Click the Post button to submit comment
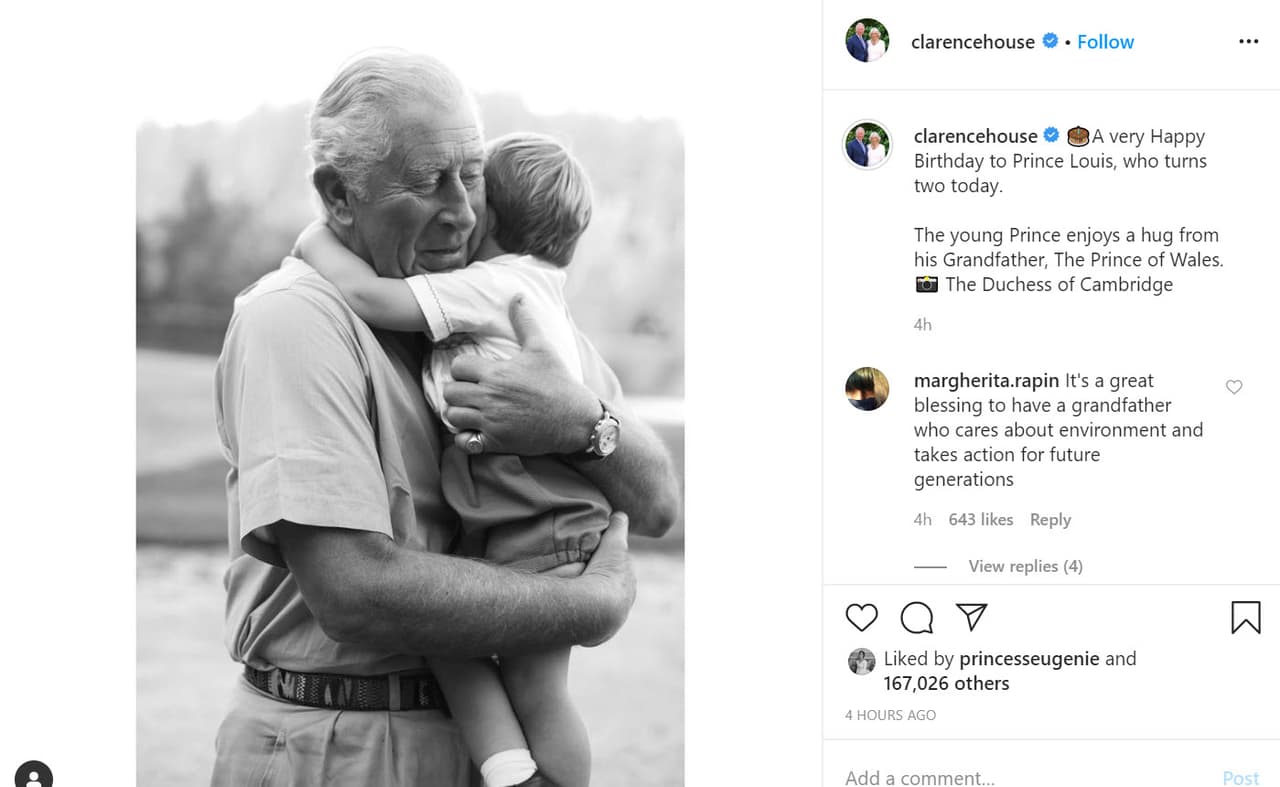Image resolution: width=1280 pixels, height=787 pixels. click(x=1241, y=777)
